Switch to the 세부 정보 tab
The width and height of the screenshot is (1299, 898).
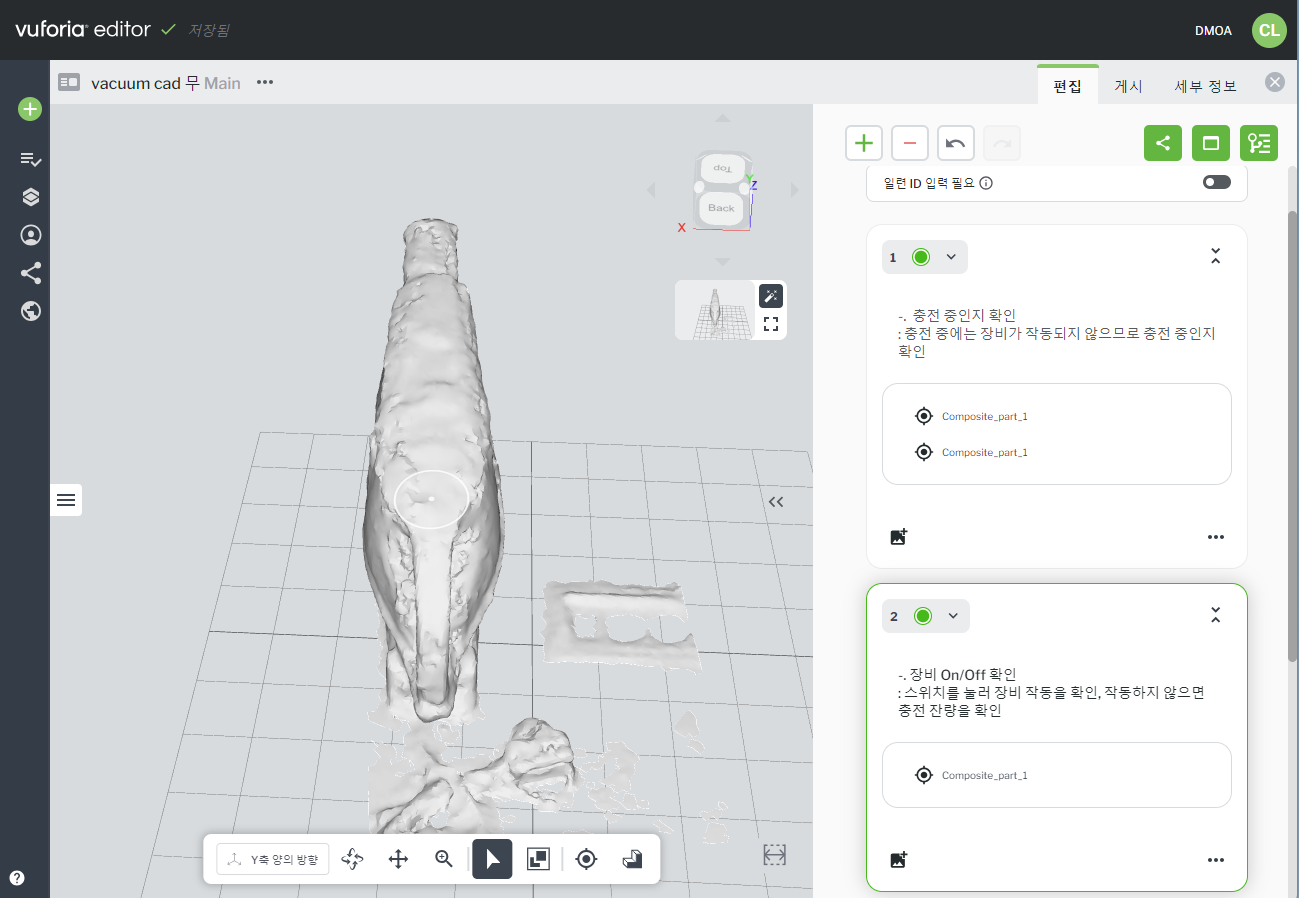(1205, 86)
